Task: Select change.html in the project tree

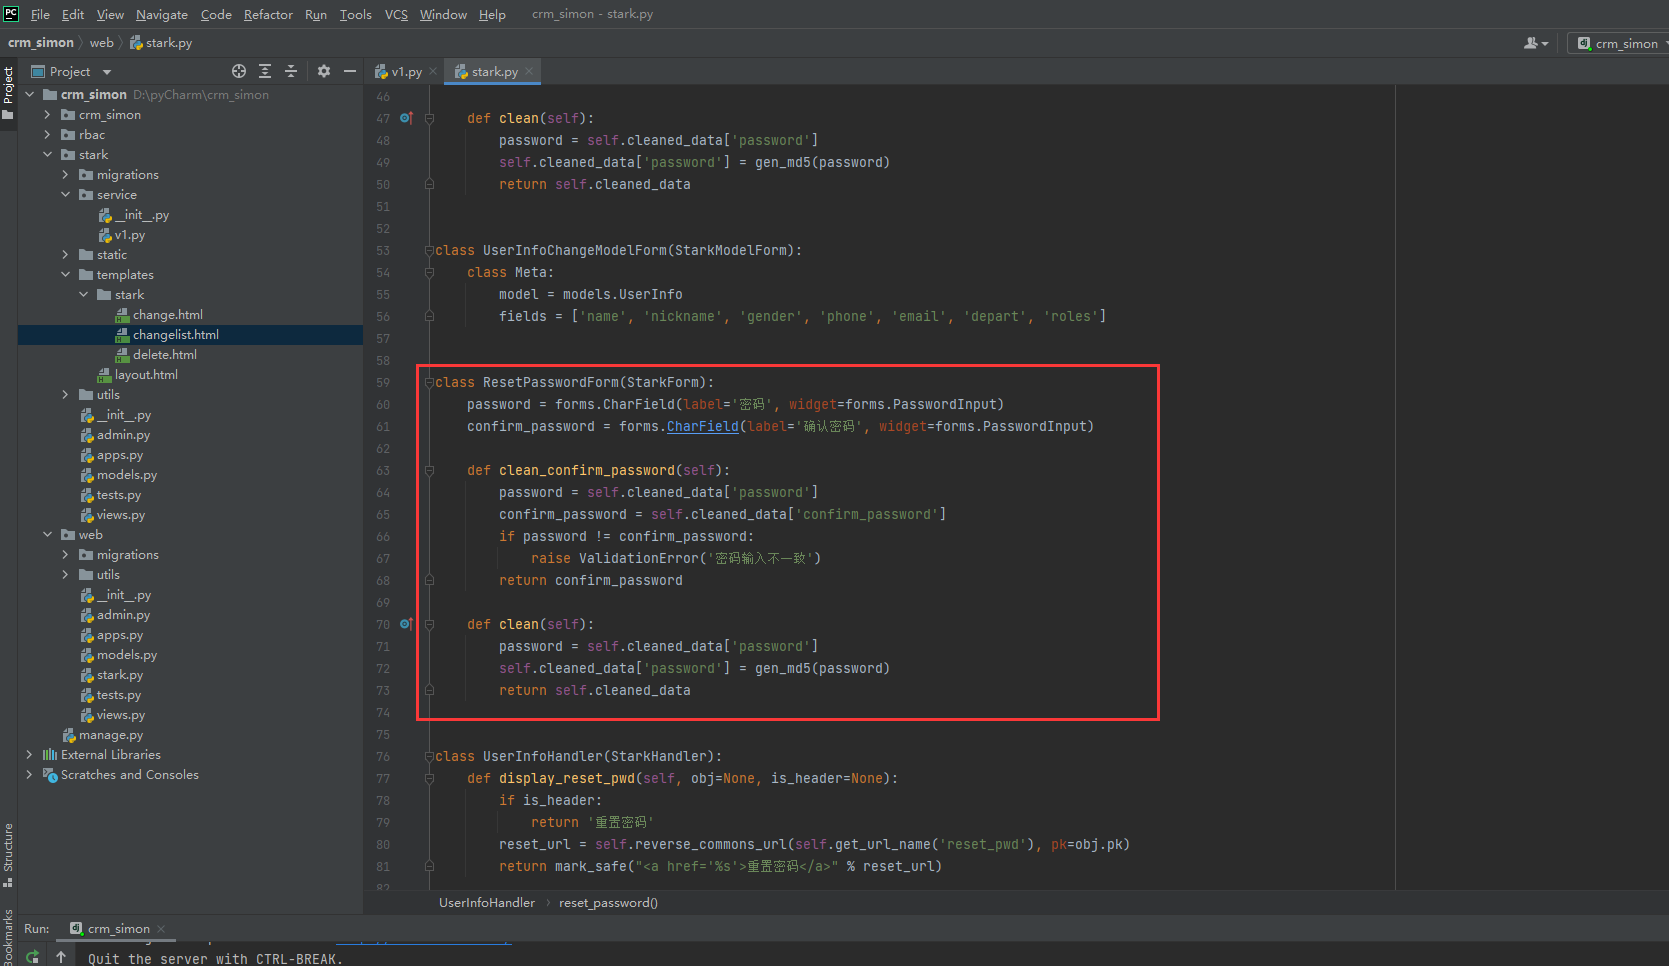Action: coord(167,315)
